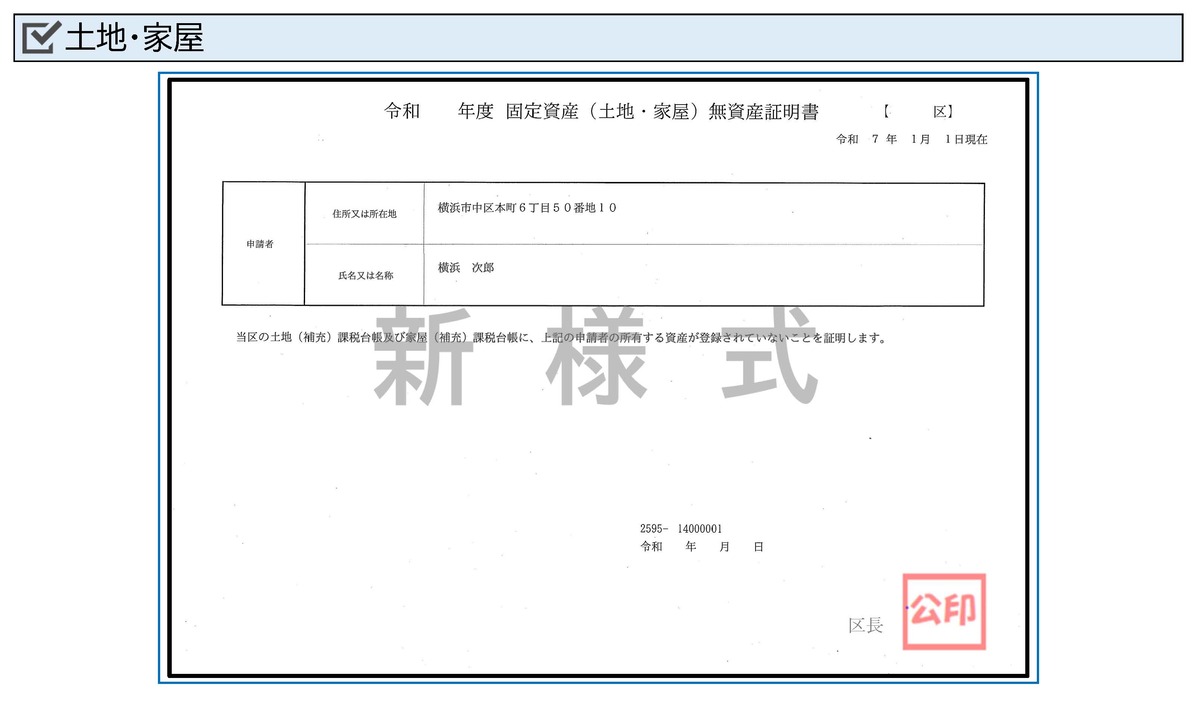The width and height of the screenshot is (1200, 703).
Task: Click the 令和 年 月 日 date line
Action: [700, 546]
